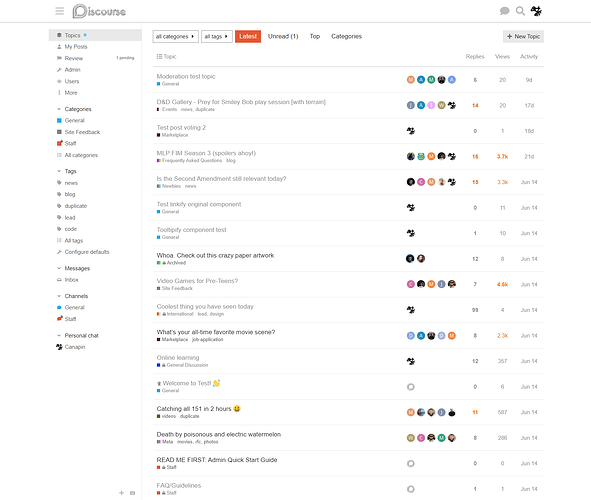The width and height of the screenshot is (591, 500).
Task: Sort topics by Activity column
Action: (x=529, y=57)
